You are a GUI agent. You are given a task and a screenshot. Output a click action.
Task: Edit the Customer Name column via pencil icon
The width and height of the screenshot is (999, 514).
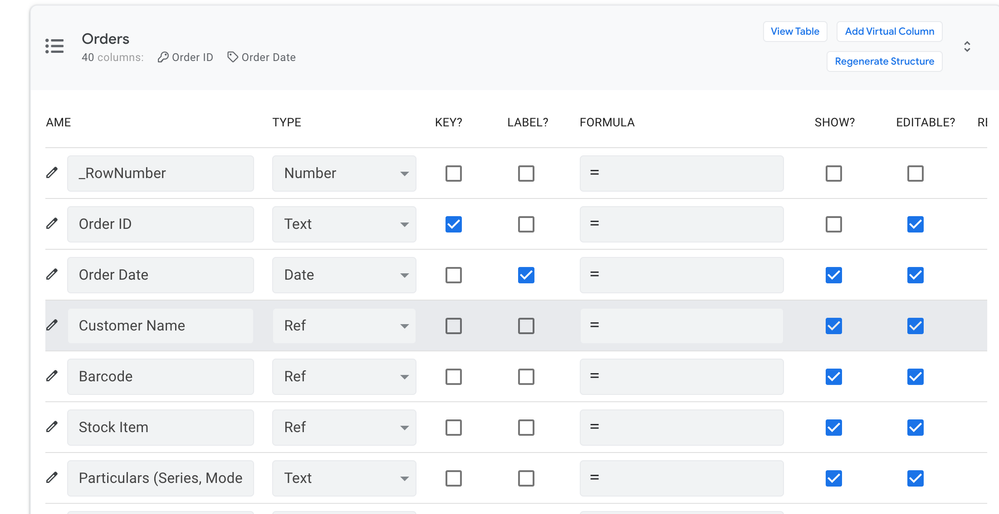tap(52, 325)
